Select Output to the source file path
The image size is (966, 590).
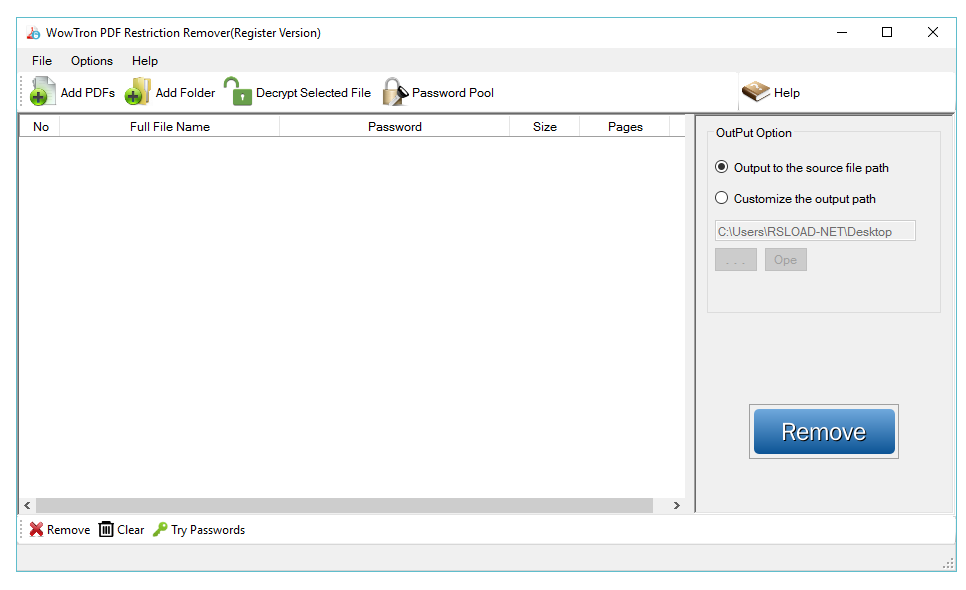[x=721, y=167]
